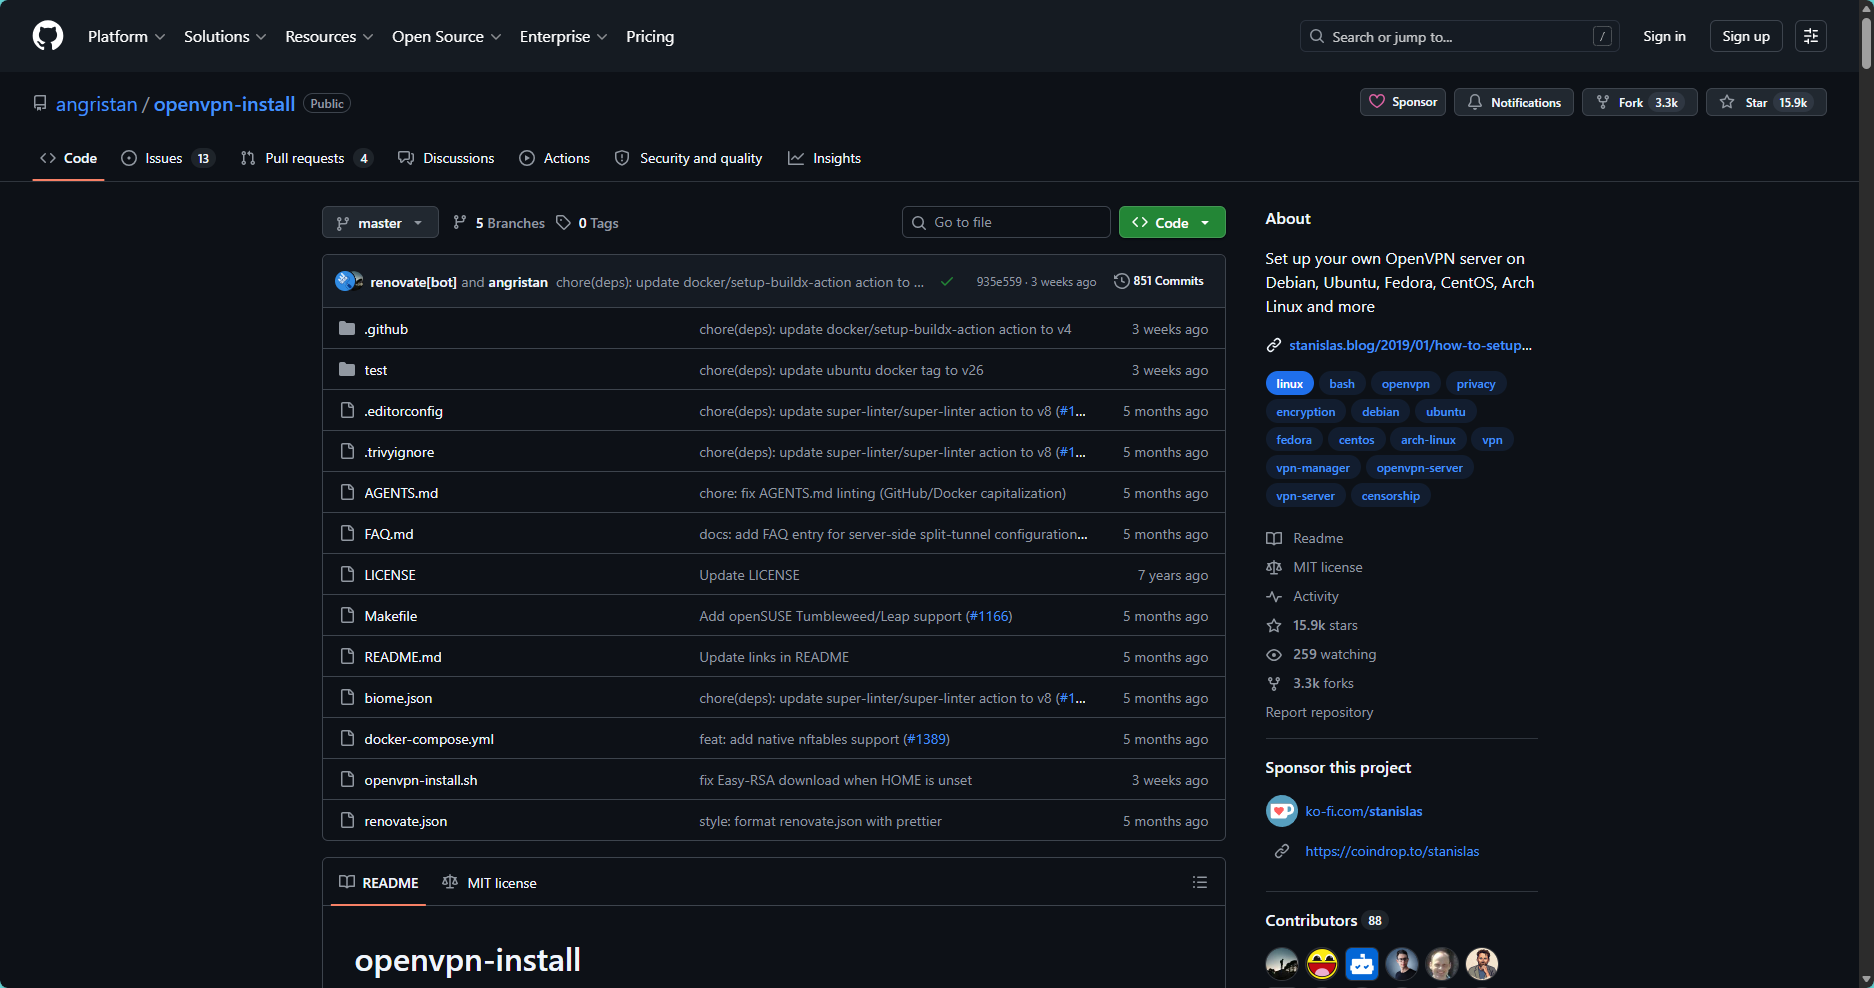Screen dimensions: 1874x988
Task: Click the tag icon beside 0 Tags
Action: (564, 222)
